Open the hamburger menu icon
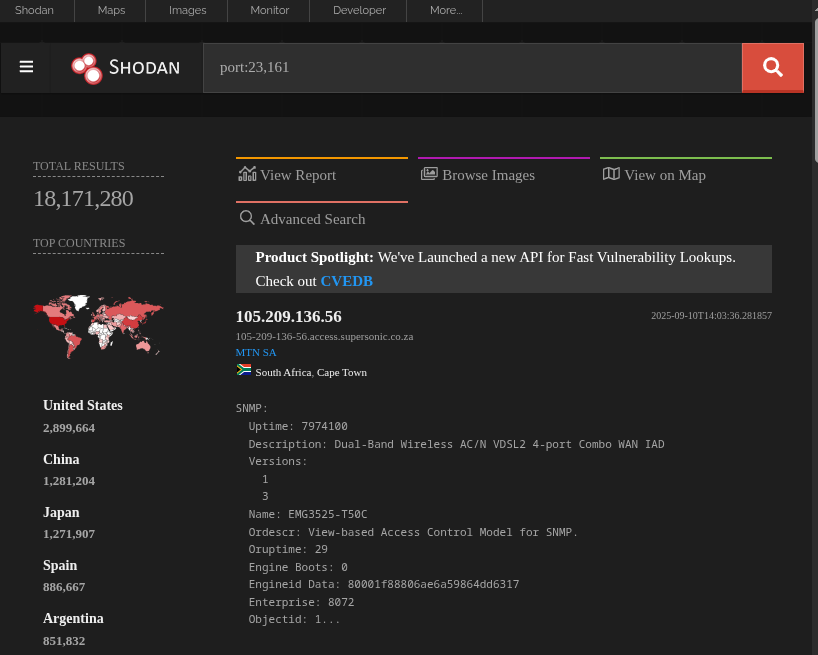 [26, 67]
